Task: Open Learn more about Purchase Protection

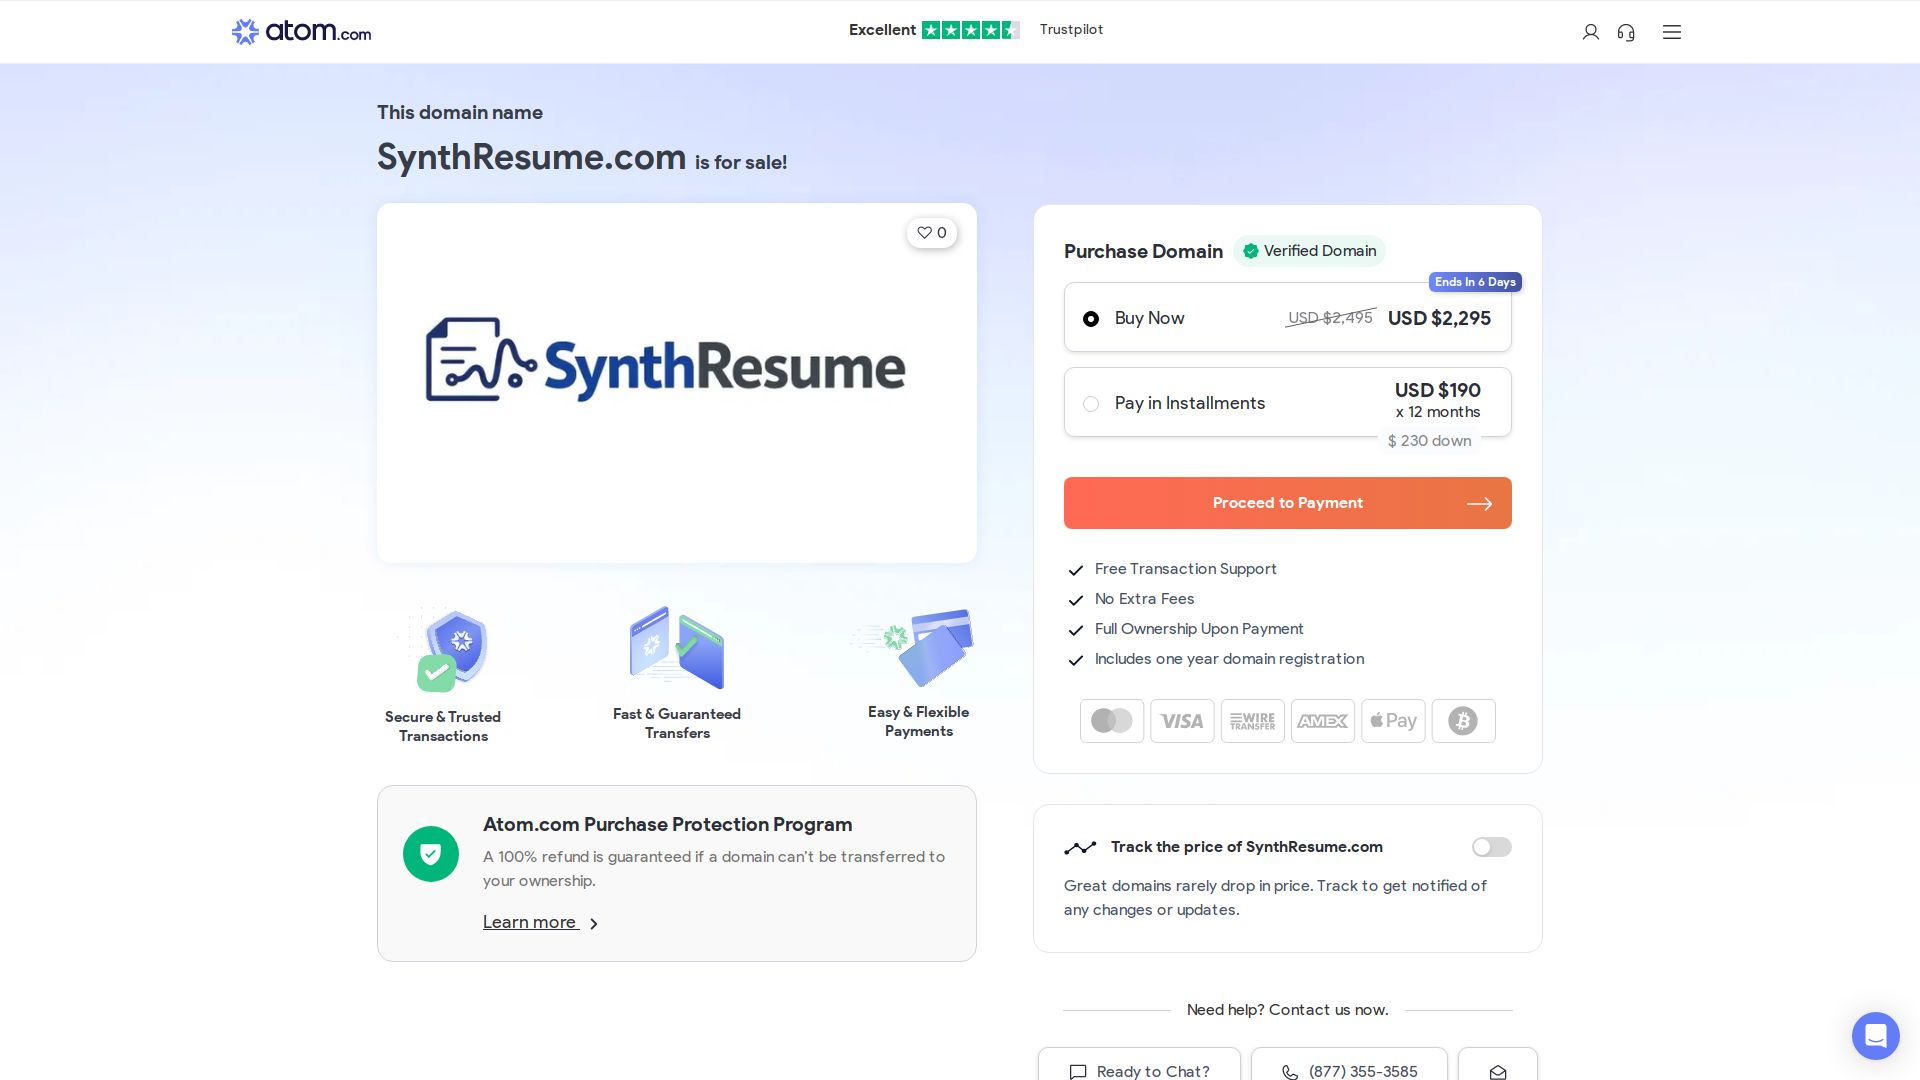Action: pyautogui.click(x=531, y=922)
